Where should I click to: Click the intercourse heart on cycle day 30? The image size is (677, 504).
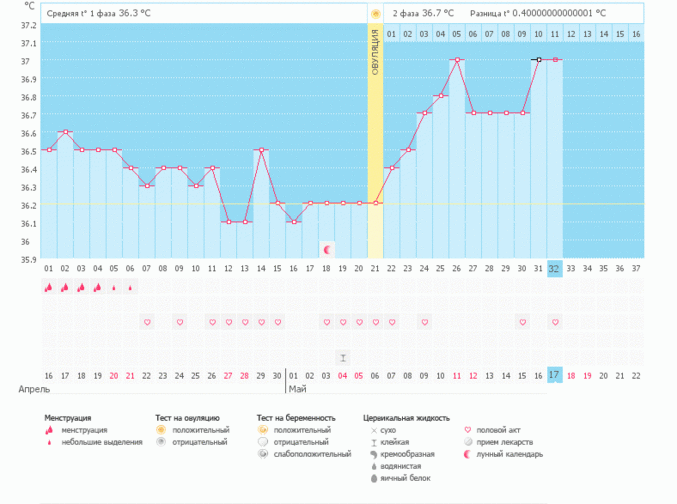(x=522, y=322)
